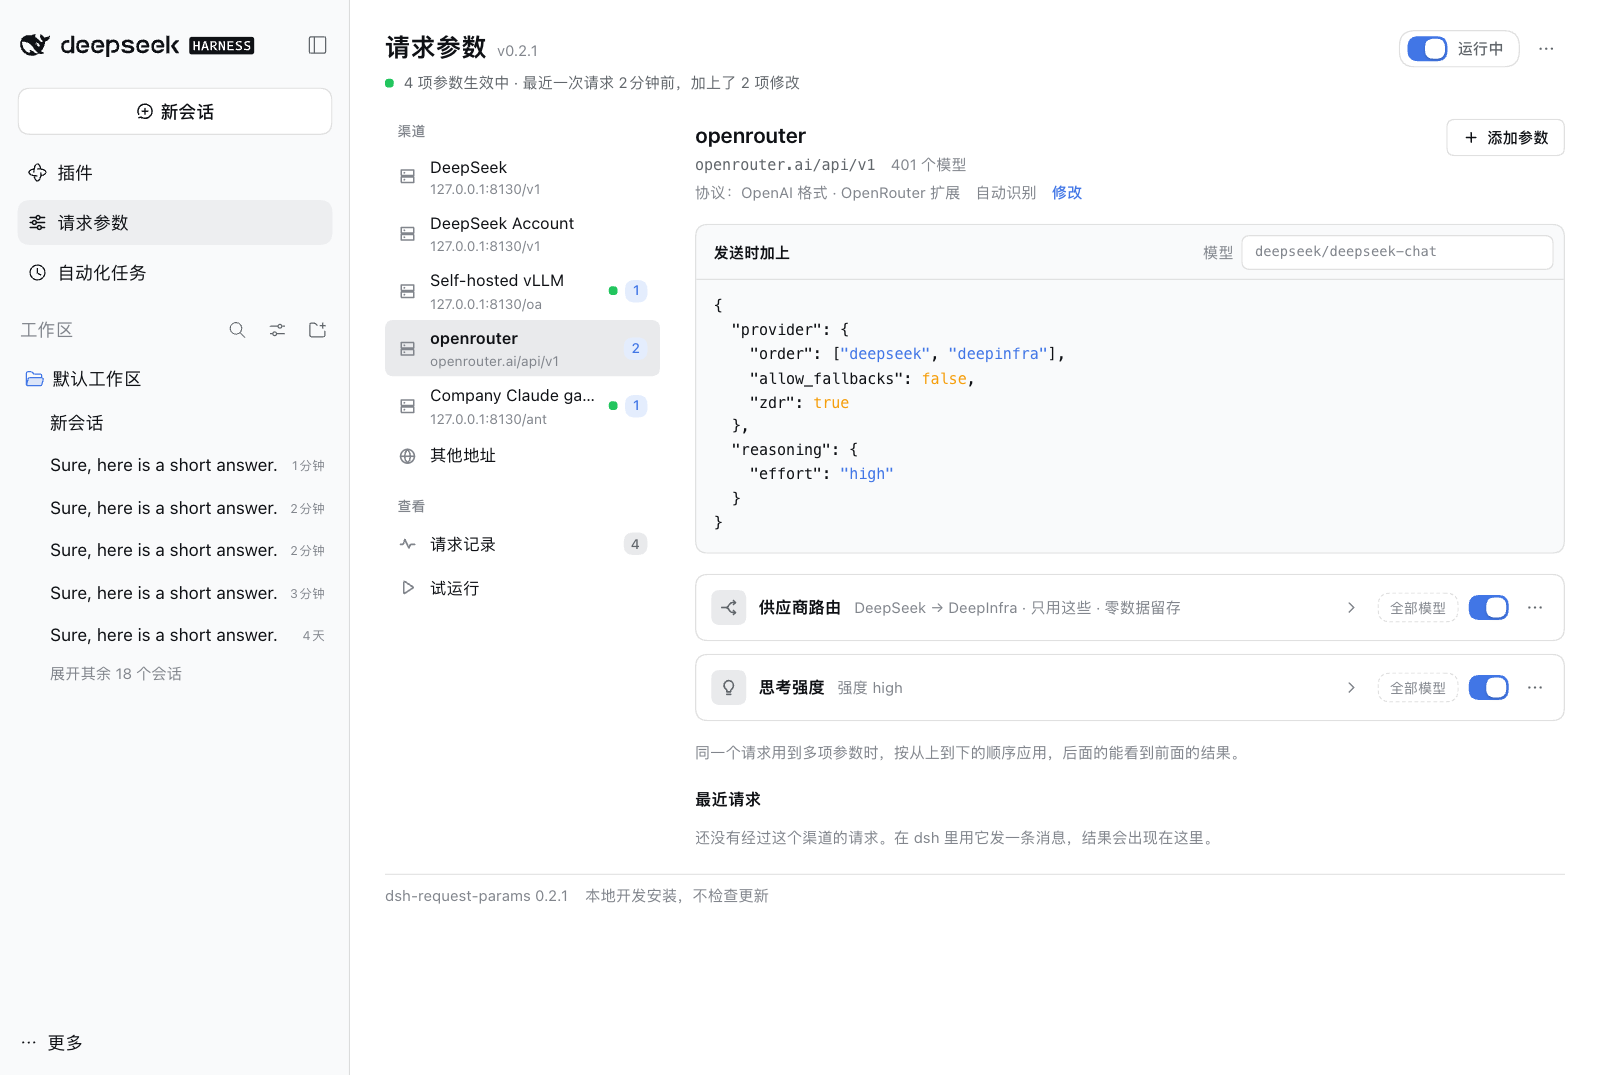Click the 供应商路由 routing icon
The width and height of the screenshot is (1600, 1075).
point(729,607)
